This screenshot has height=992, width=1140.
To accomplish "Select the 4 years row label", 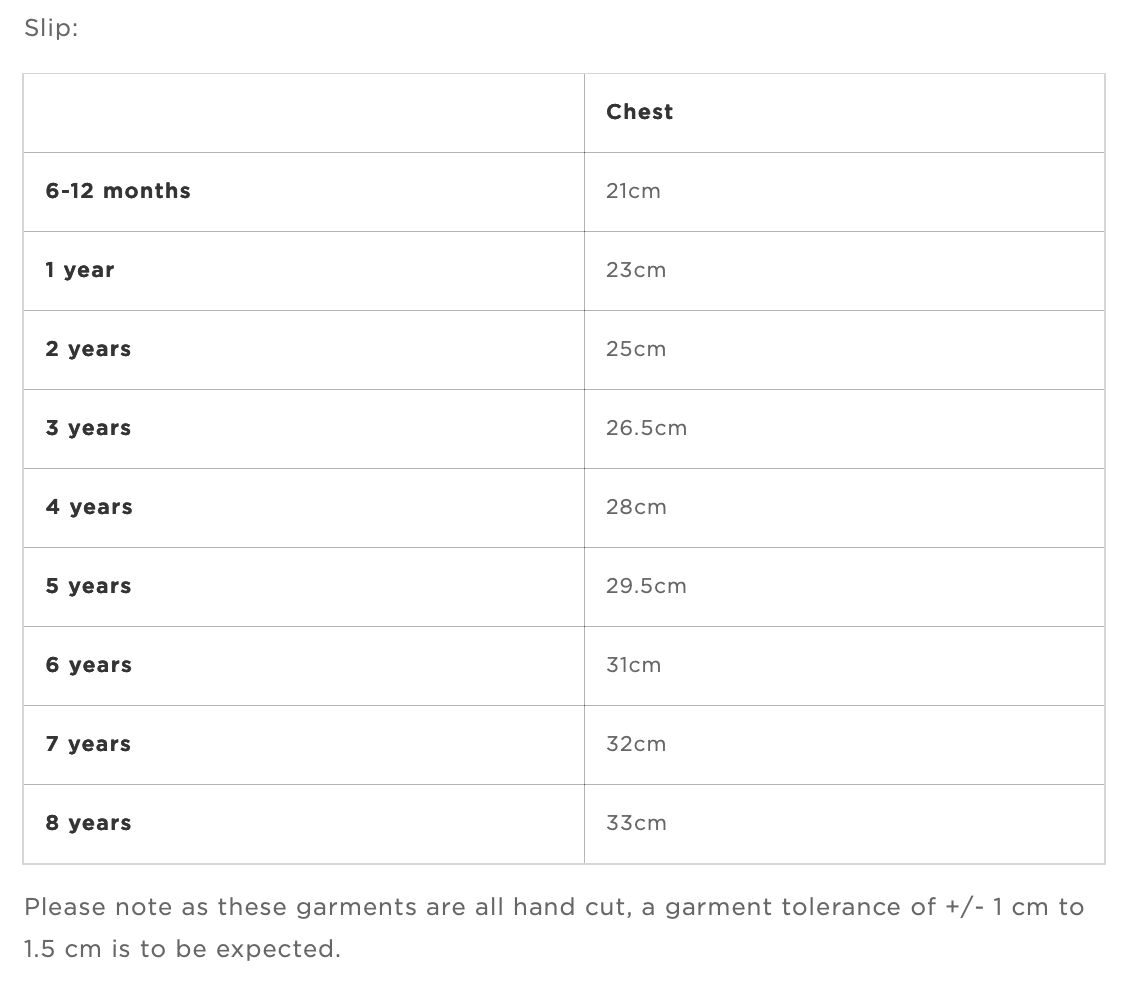I will point(89,508).
